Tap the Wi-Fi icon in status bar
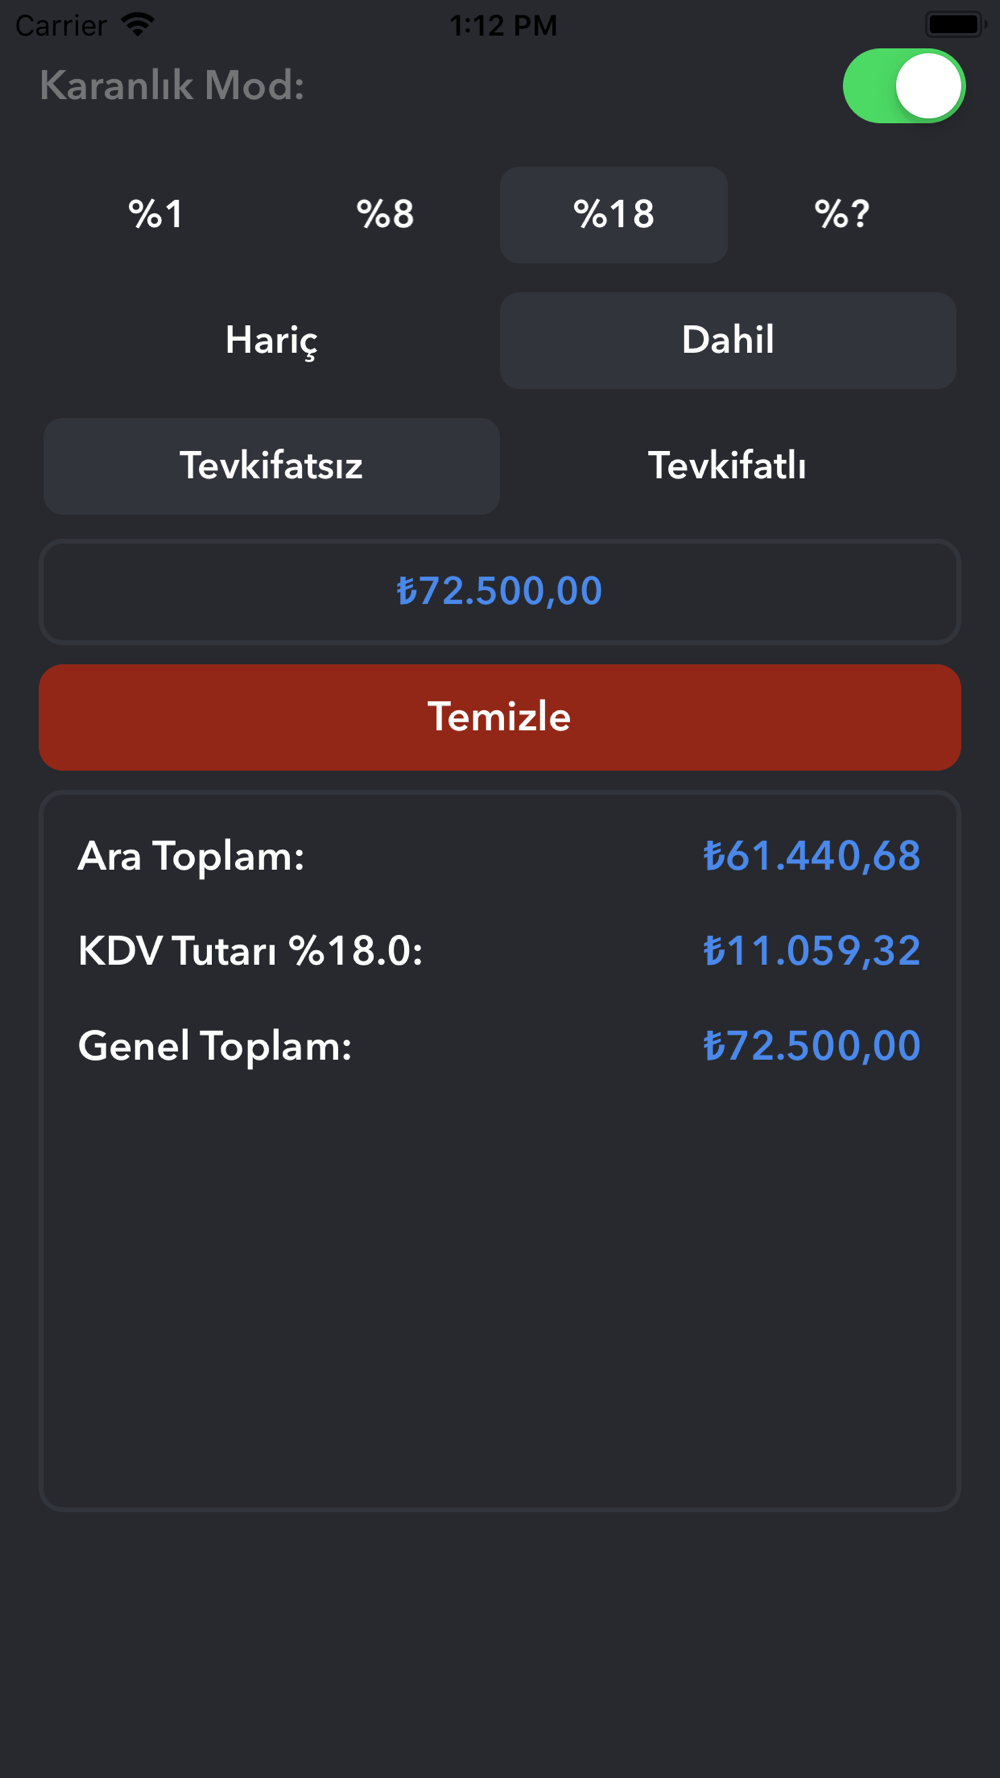Screen dimensions: 1000x1778 (137, 24)
